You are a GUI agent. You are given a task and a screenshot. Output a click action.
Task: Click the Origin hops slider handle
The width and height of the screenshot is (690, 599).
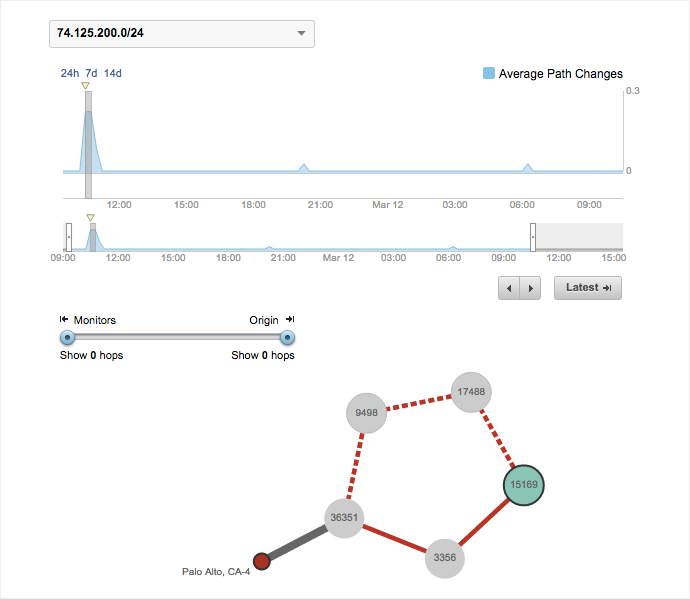point(288,337)
